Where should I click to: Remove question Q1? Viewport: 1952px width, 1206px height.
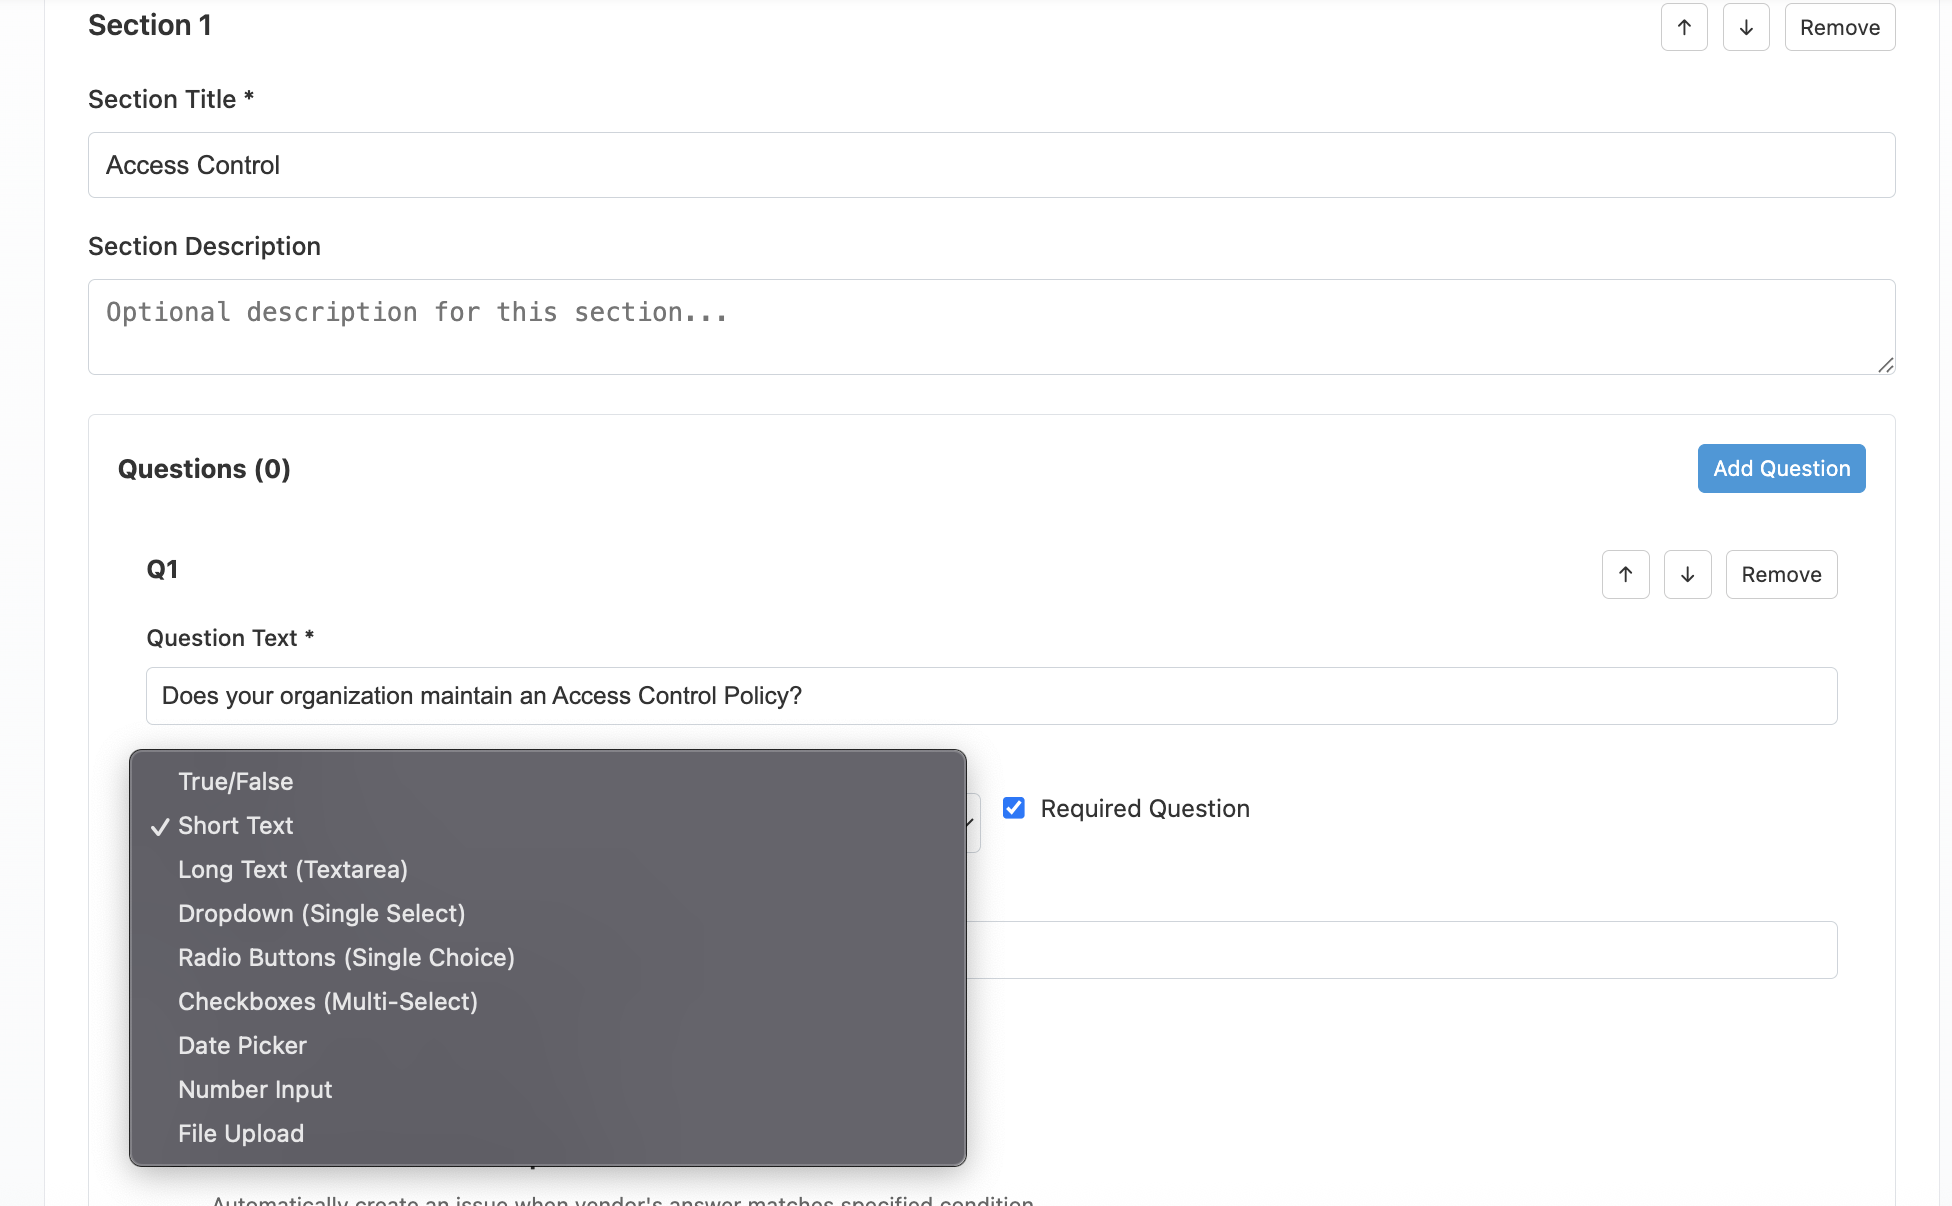[1780, 574]
